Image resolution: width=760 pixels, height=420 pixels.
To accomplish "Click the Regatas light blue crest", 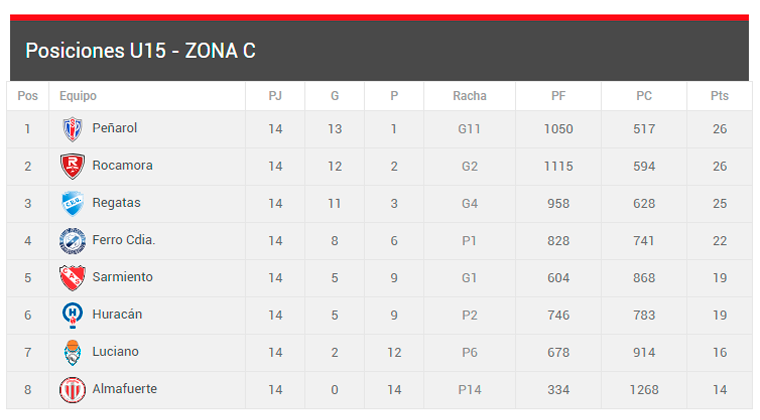I will [x=72, y=203].
